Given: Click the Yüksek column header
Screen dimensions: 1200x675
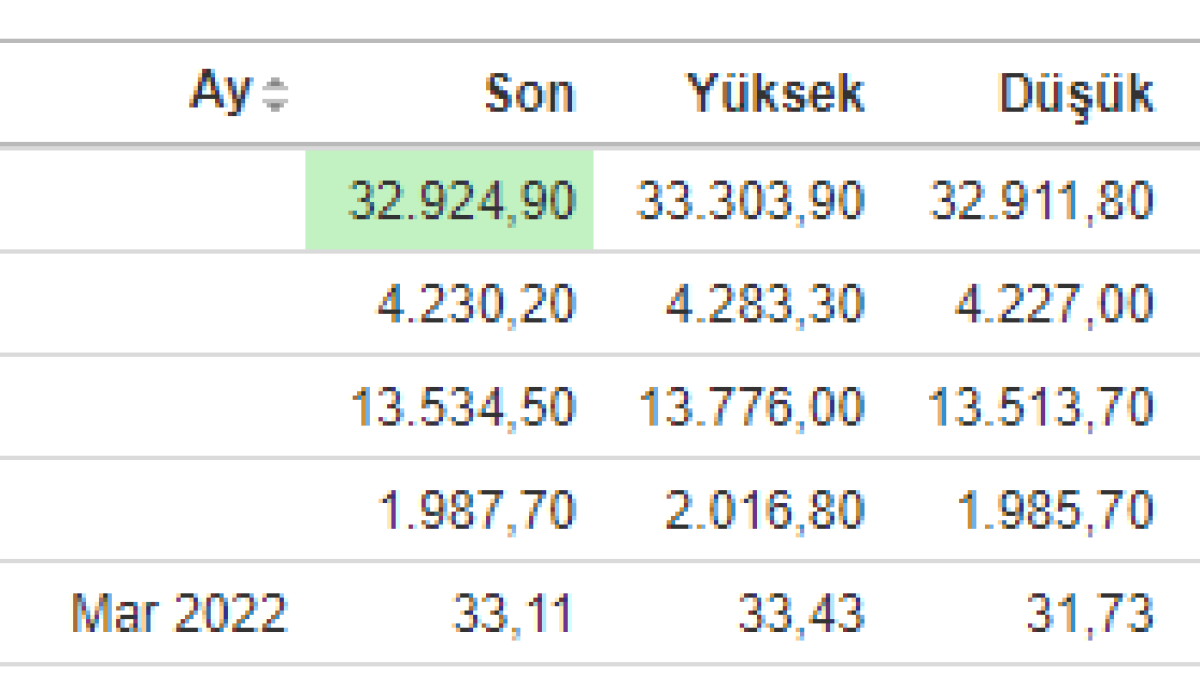Looking at the screenshot, I should tap(775, 94).
